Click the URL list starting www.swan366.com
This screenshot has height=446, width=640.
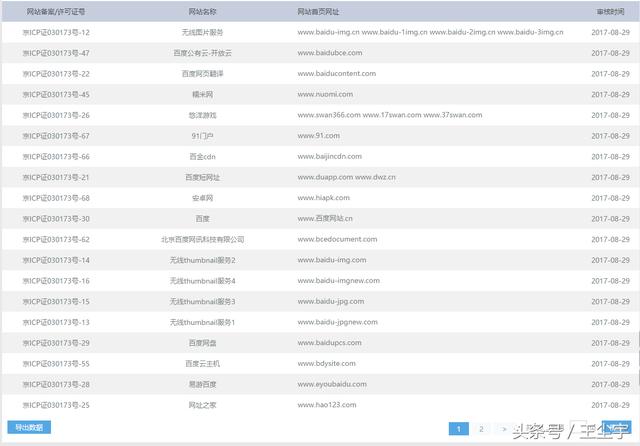coord(390,115)
